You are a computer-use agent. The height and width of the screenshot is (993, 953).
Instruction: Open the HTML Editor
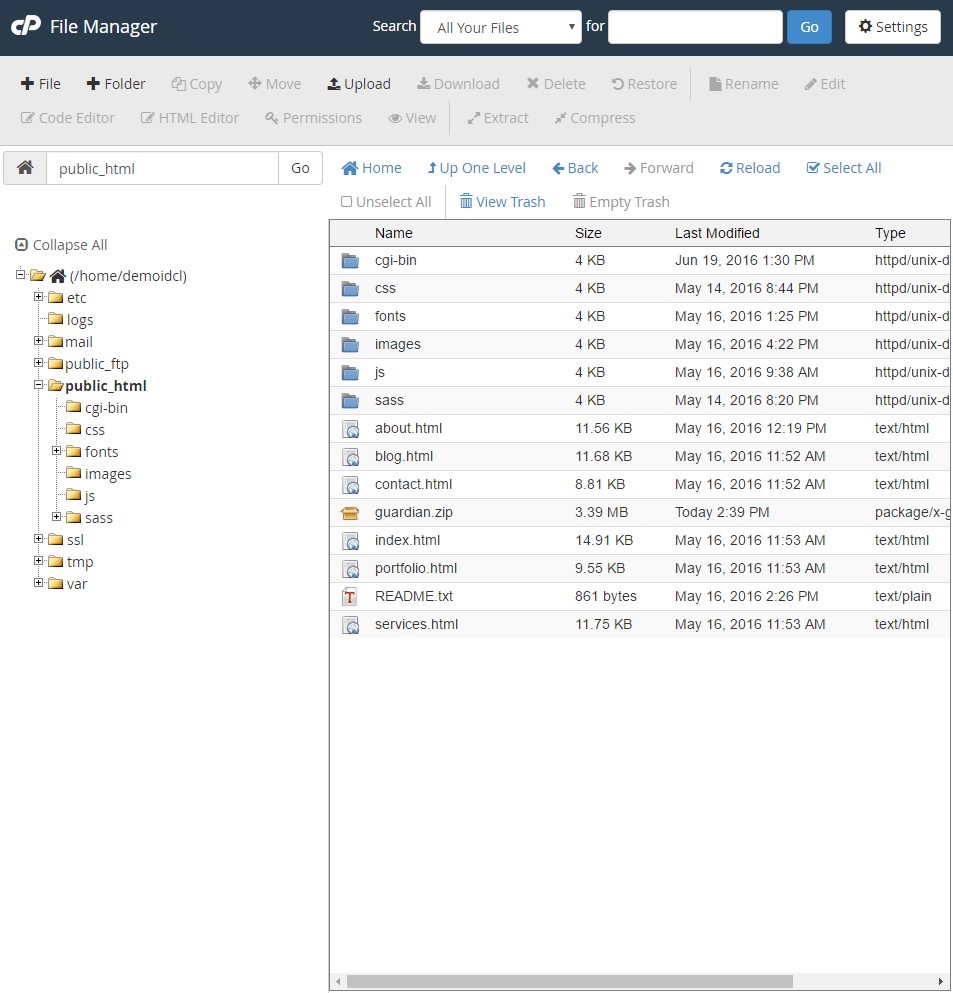click(x=190, y=118)
